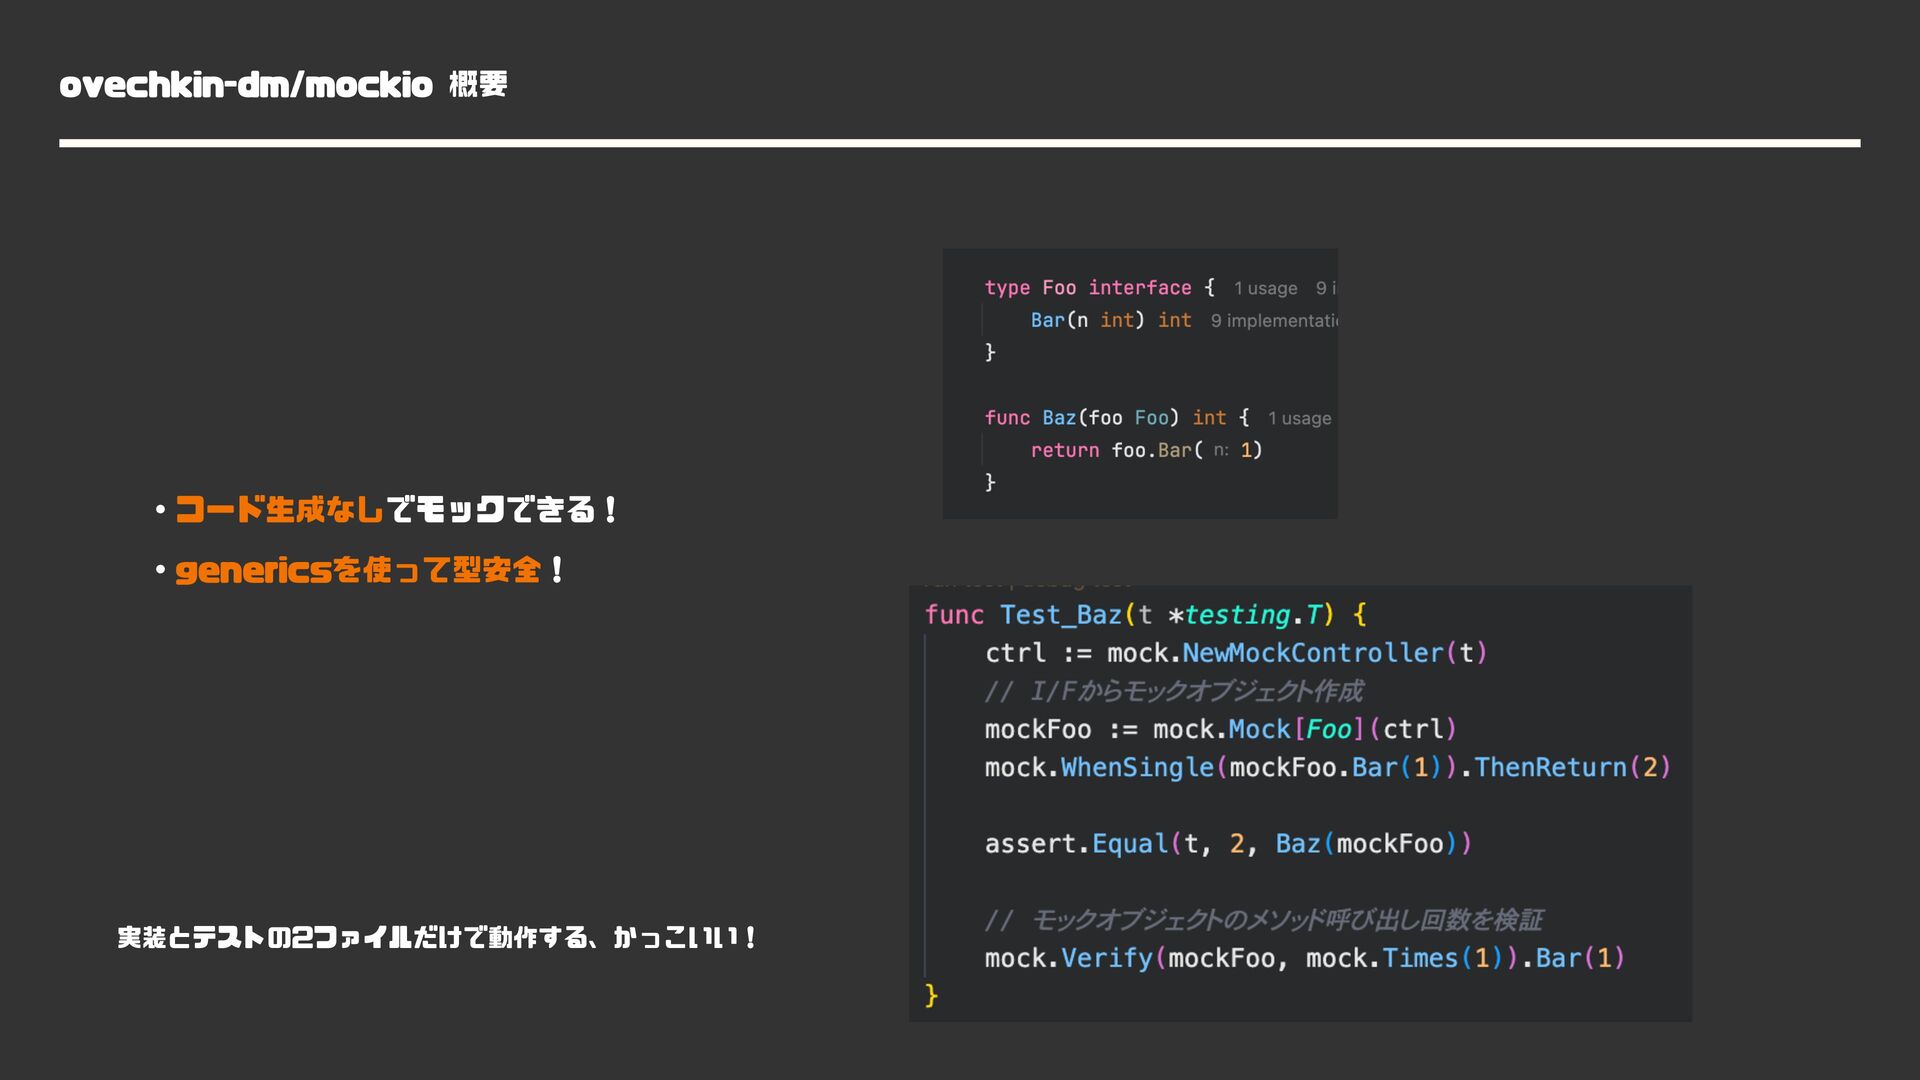Click the 'mockFoo := mock.Mock[Foo](ctrl)' line
Screen dimensions: 1920x1080
tap(1220, 729)
